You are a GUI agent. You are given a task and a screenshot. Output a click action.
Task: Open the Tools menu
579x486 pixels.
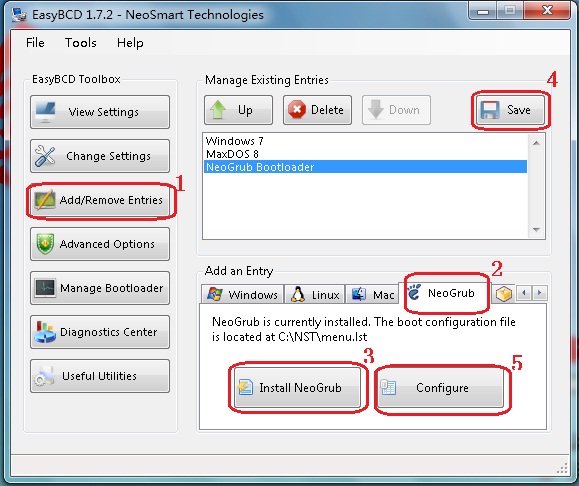pyautogui.click(x=80, y=43)
